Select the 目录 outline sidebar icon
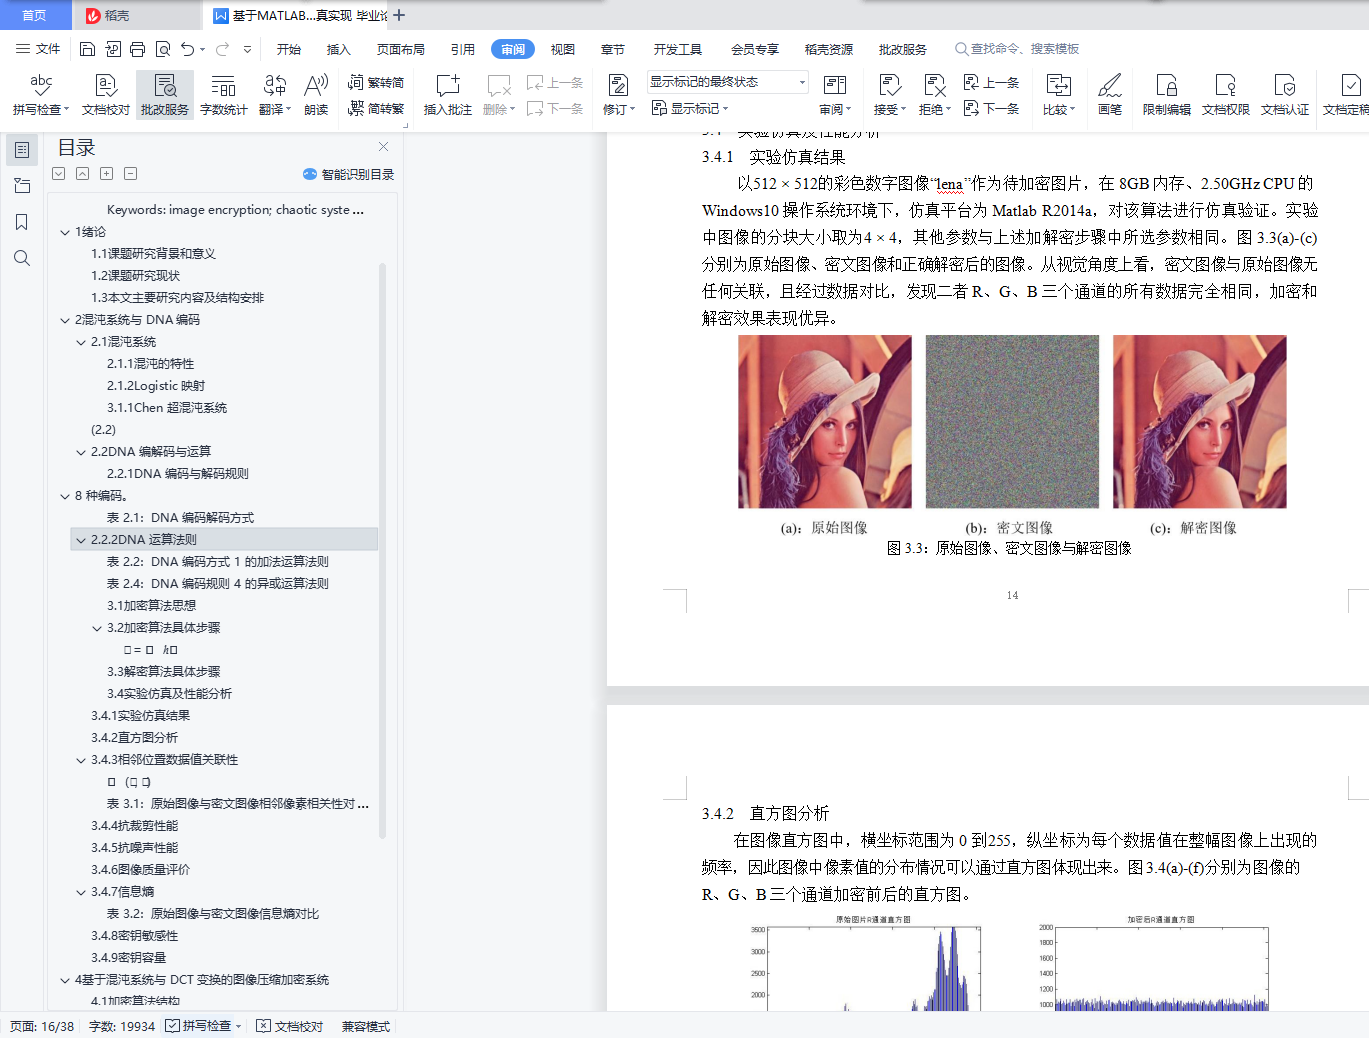 pos(22,150)
